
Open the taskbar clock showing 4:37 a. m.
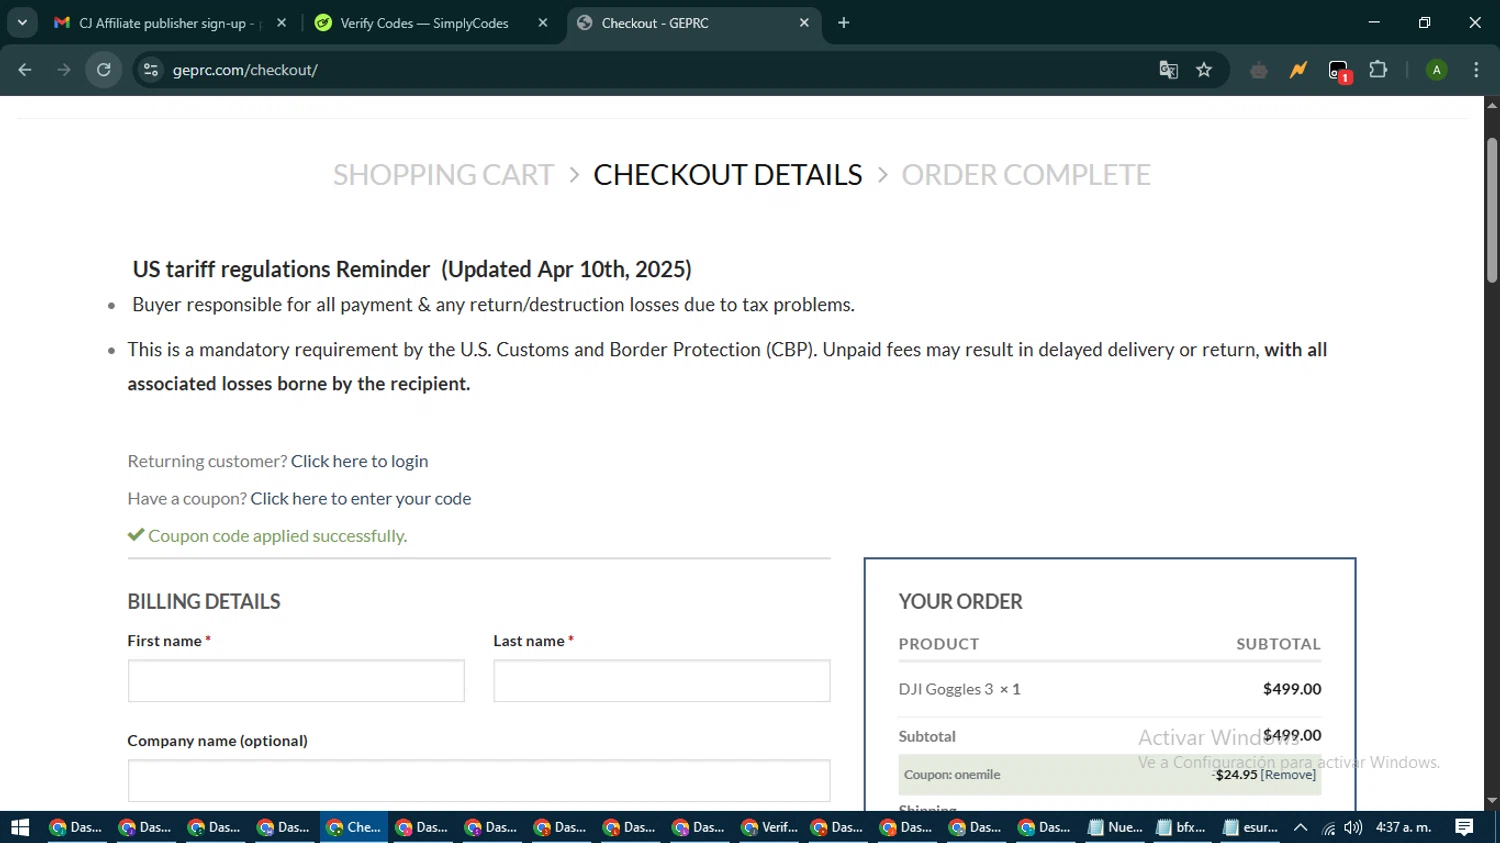click(1403, 827)
